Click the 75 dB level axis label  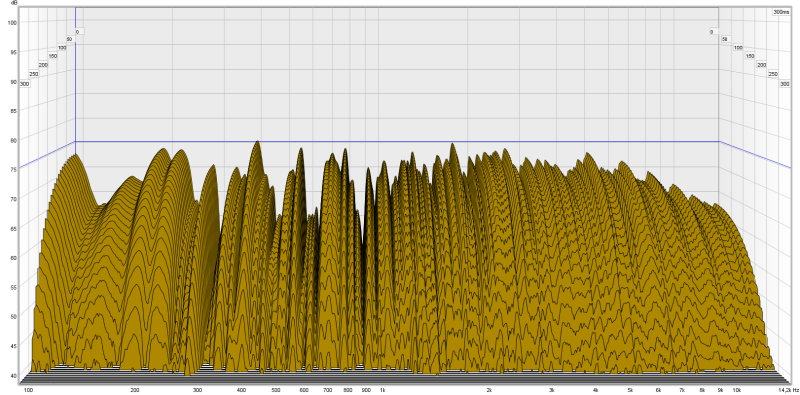pos(14,169)
